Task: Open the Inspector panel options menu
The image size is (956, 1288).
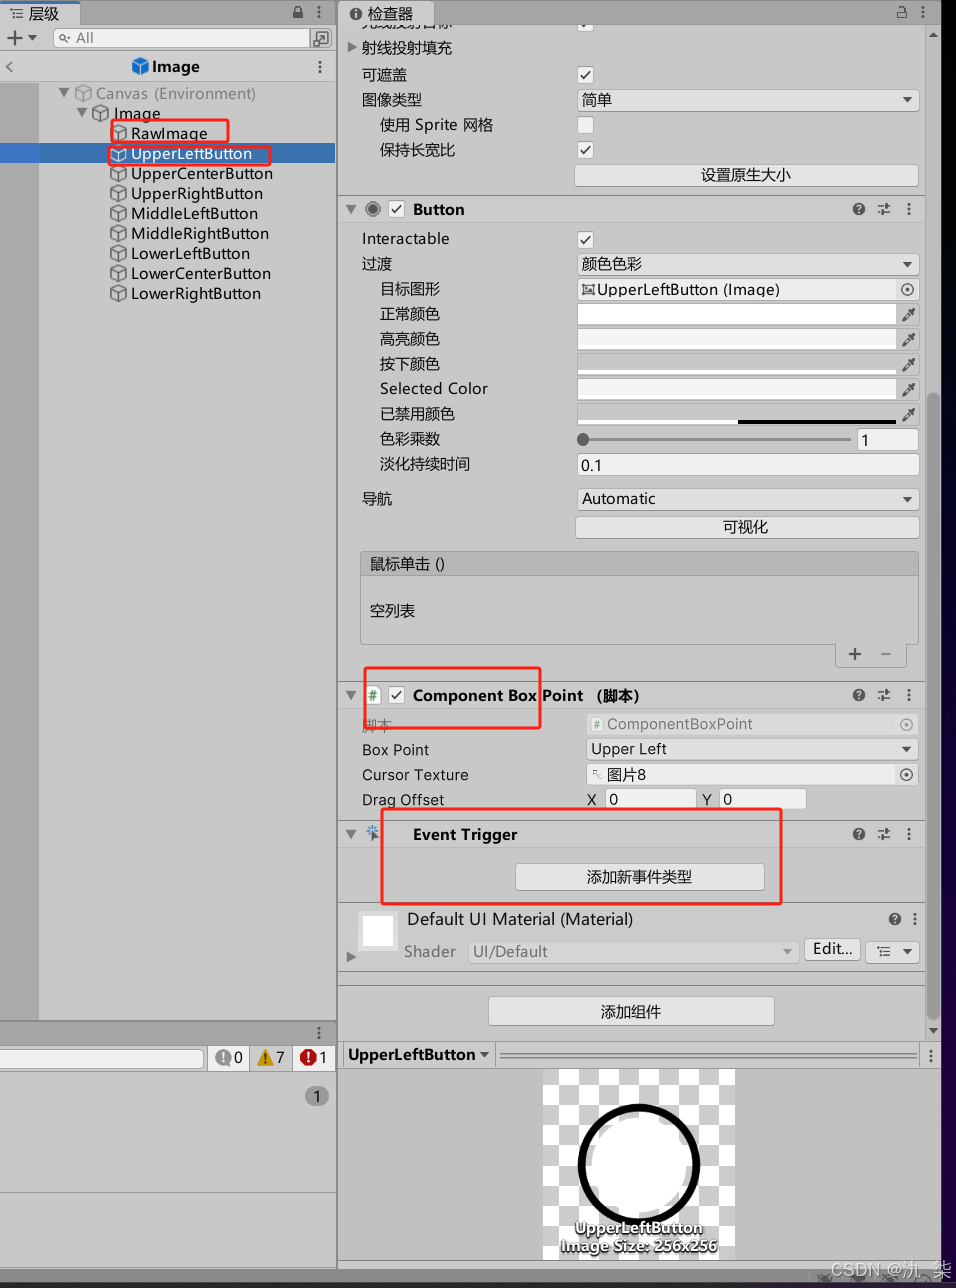Action: [922, 12]
